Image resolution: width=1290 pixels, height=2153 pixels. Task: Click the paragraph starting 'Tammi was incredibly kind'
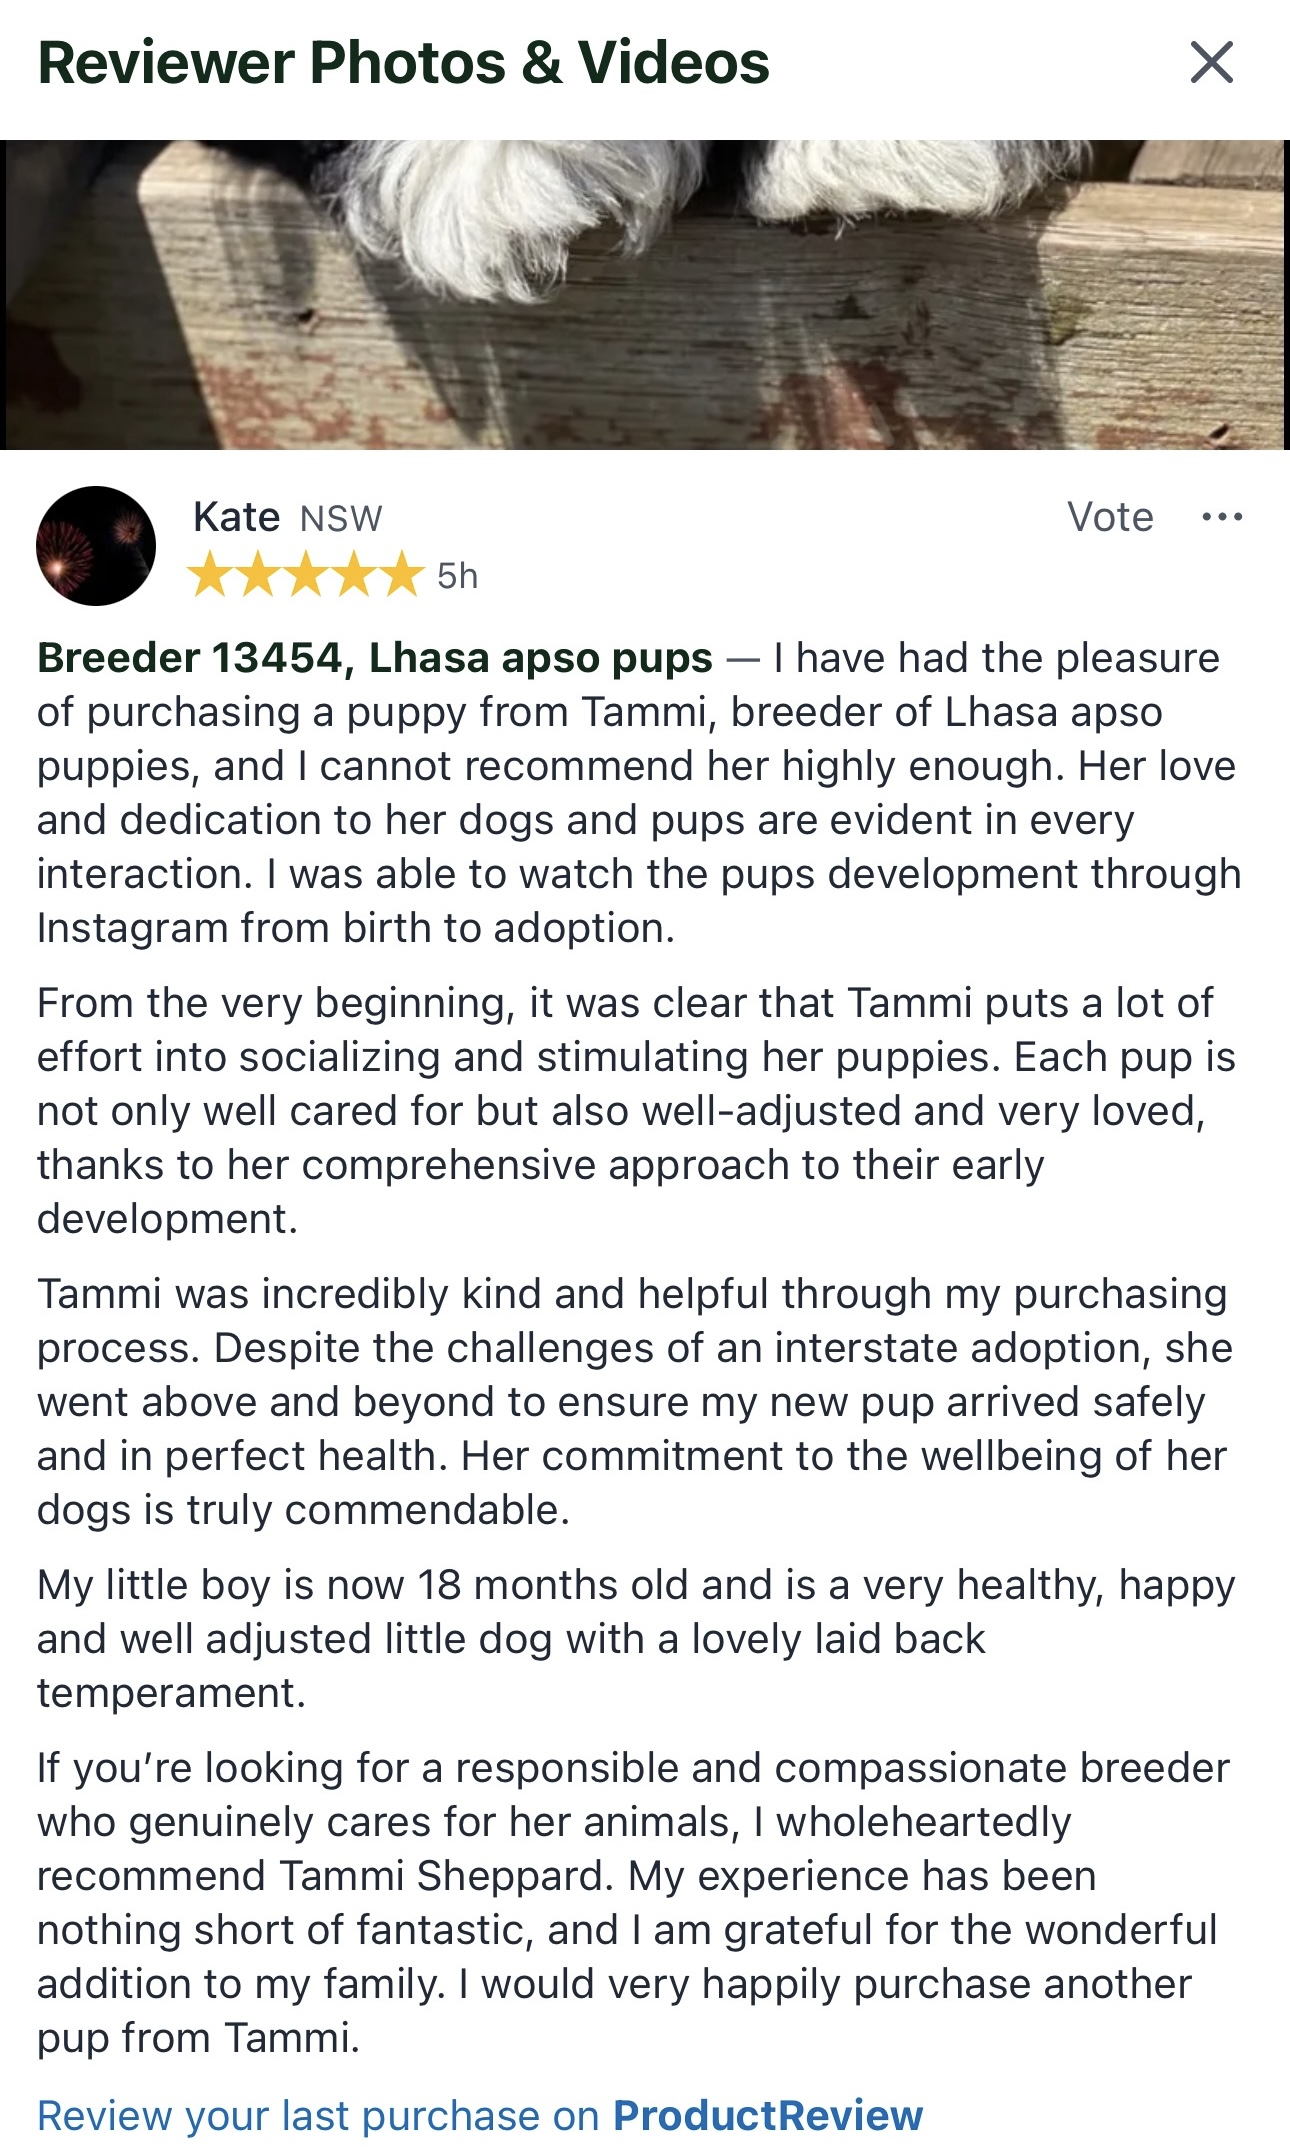point(634,1401)
